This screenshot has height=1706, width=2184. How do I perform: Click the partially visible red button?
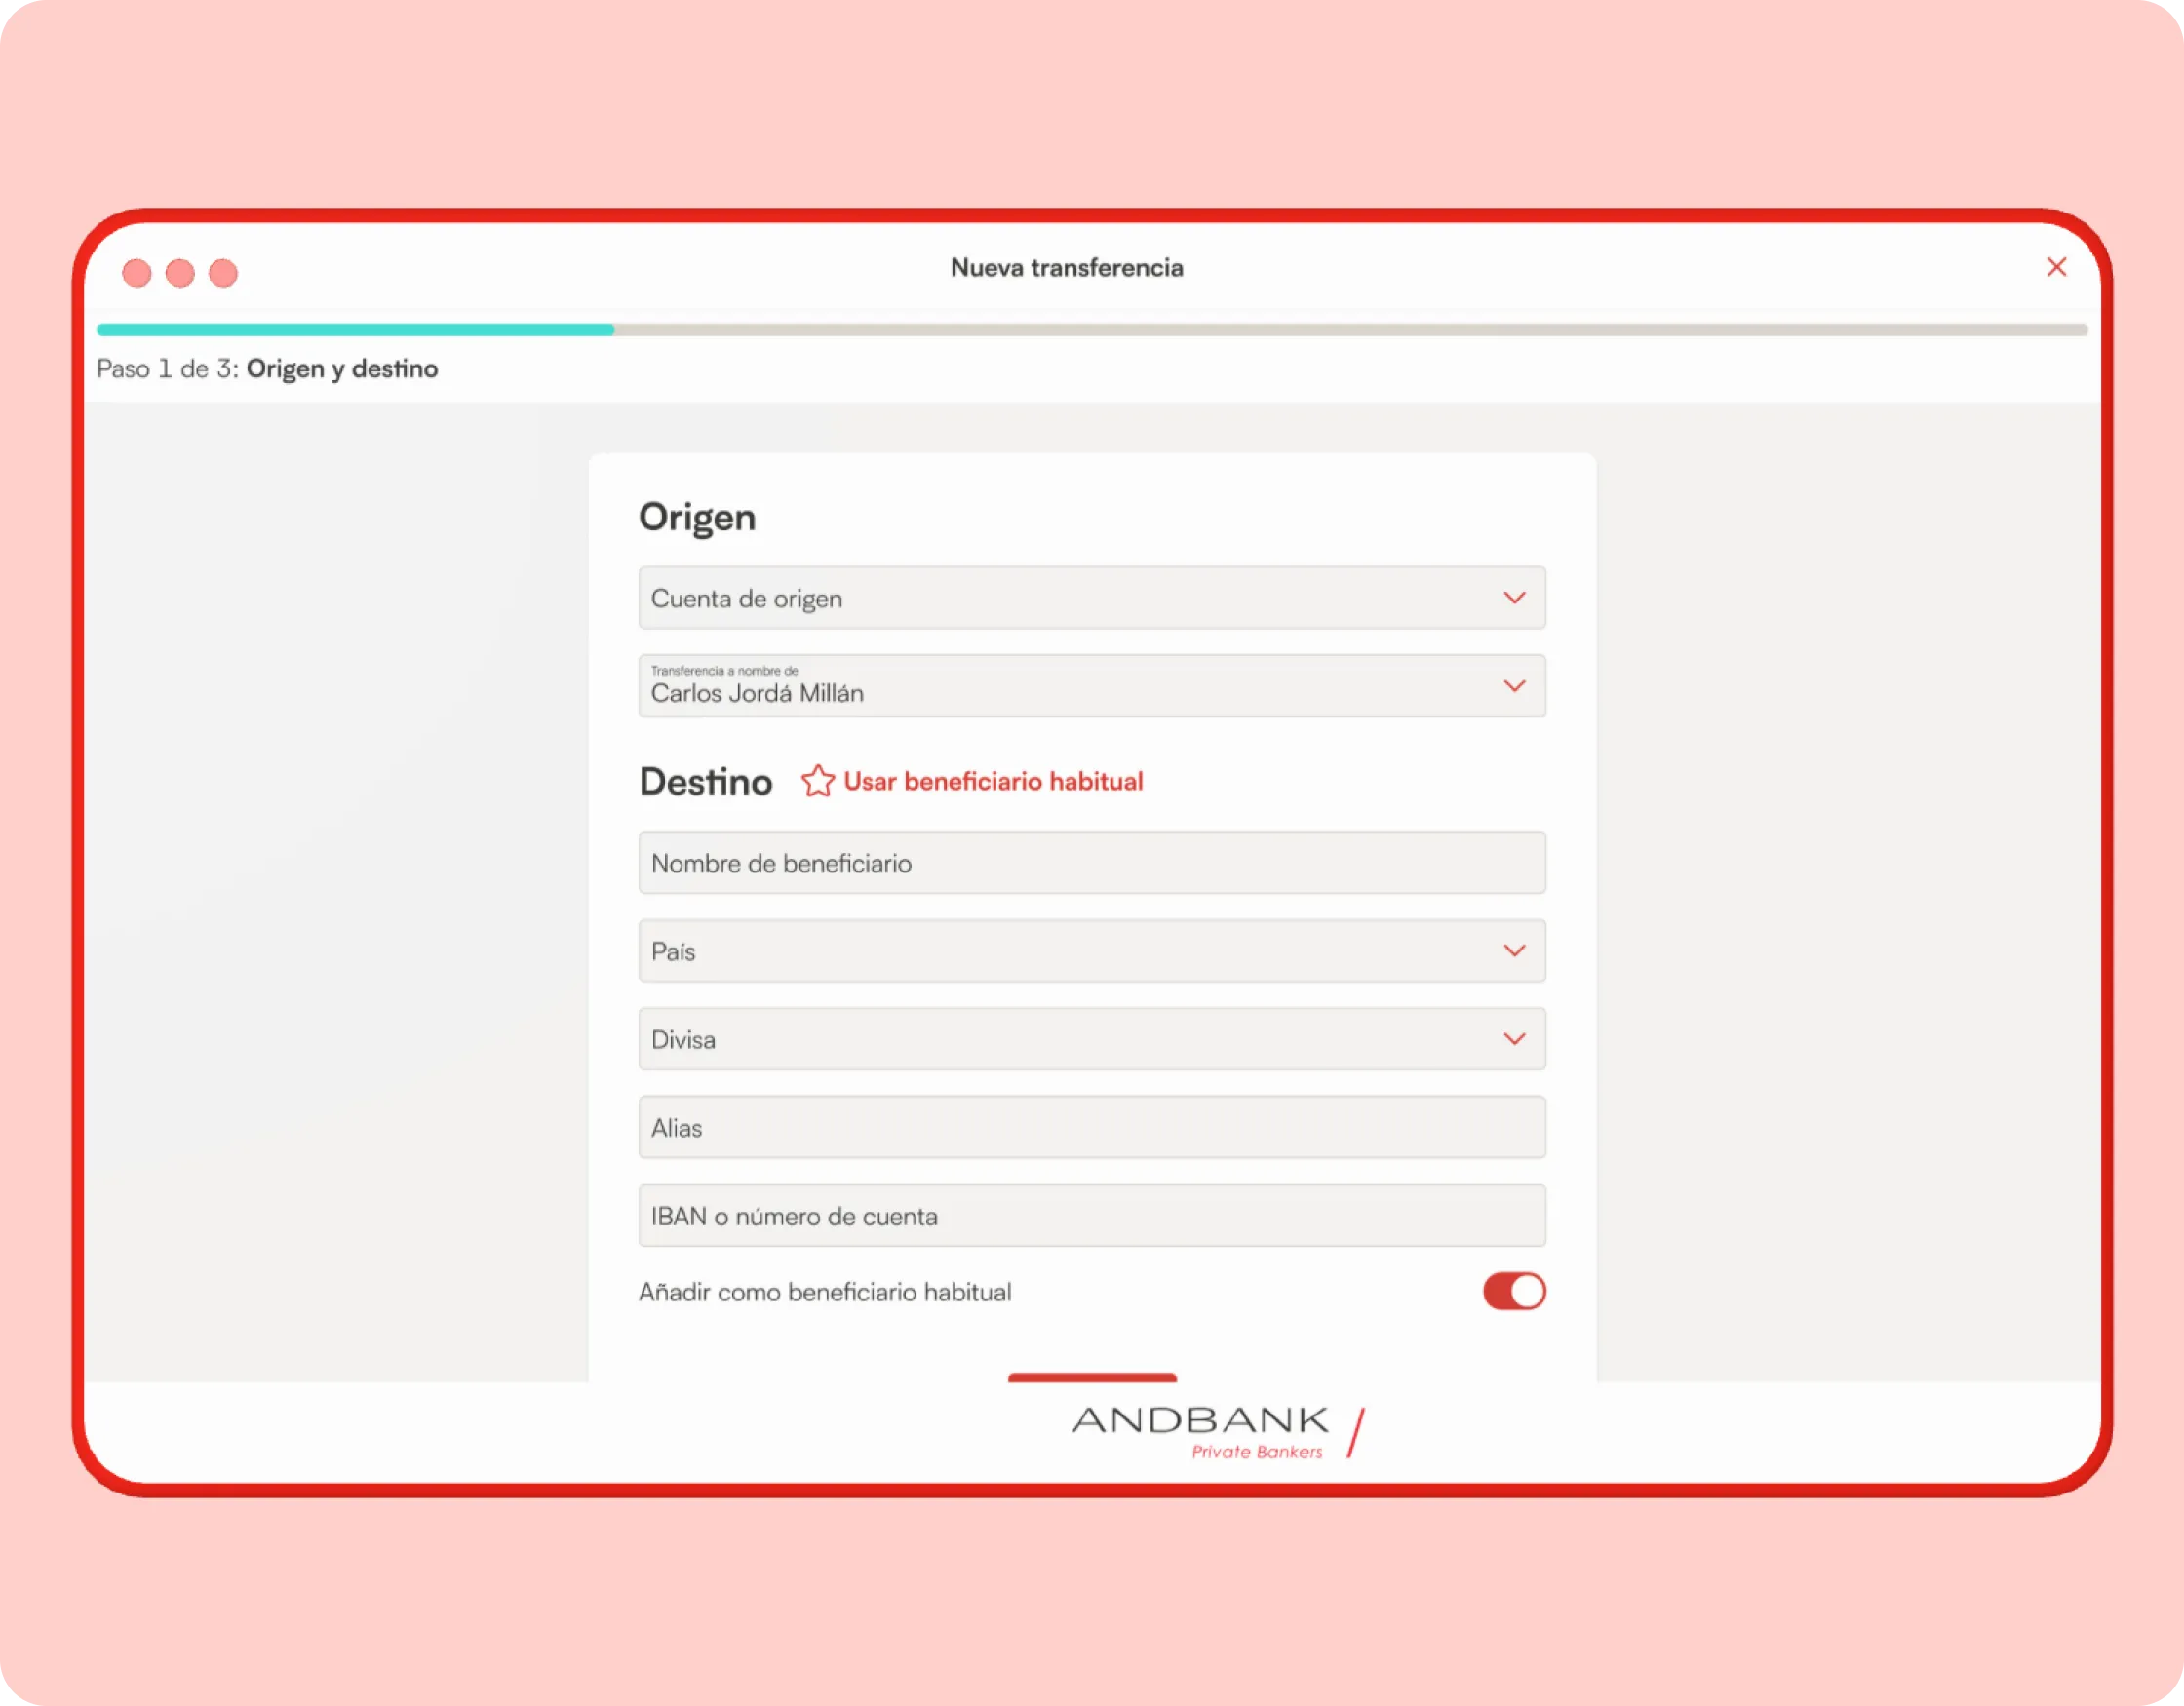pyautogui.click(x=1092, y=1377)
